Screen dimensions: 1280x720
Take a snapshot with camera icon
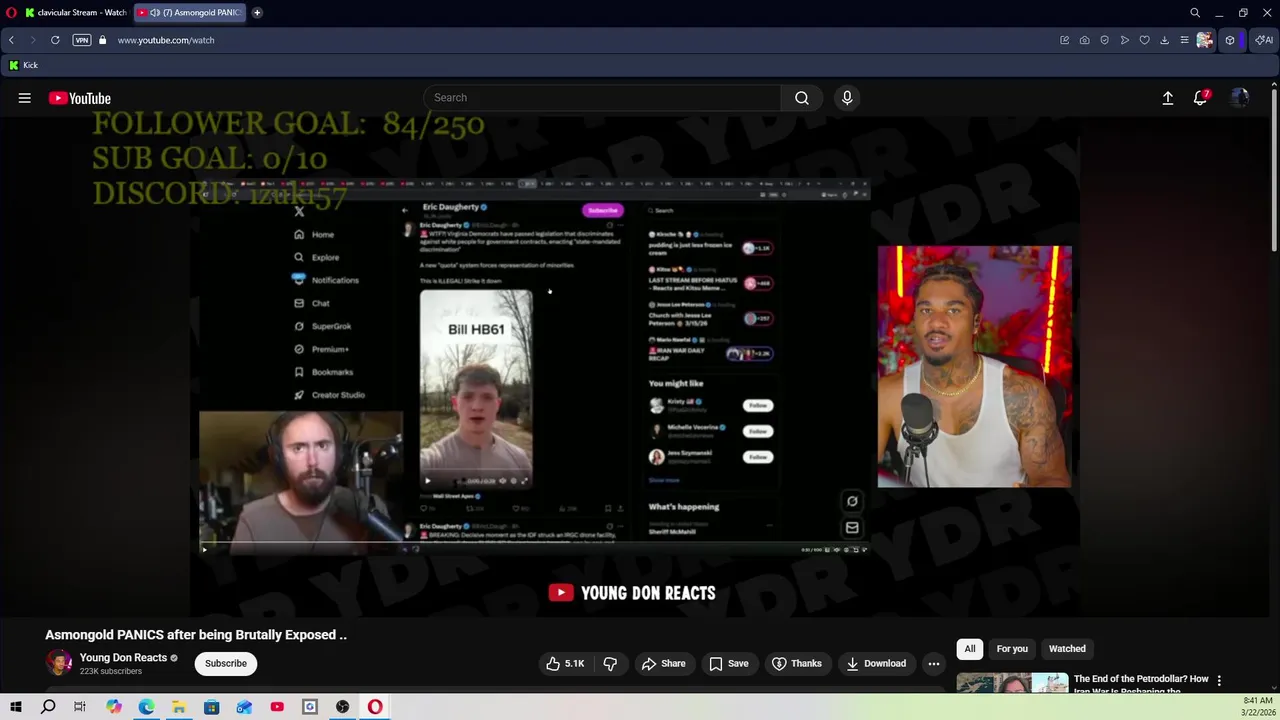[1085, 40]
